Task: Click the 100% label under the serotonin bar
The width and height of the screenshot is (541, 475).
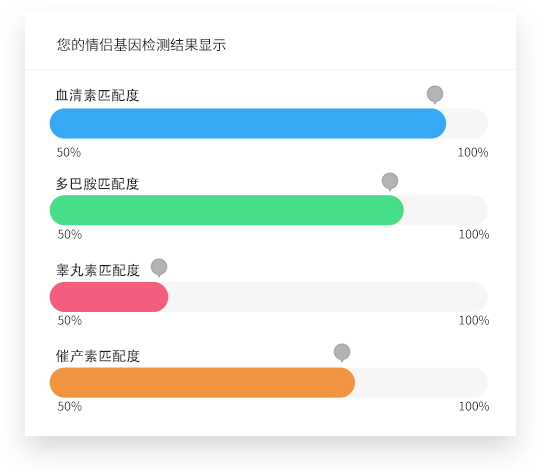Action: click(473, 152)
